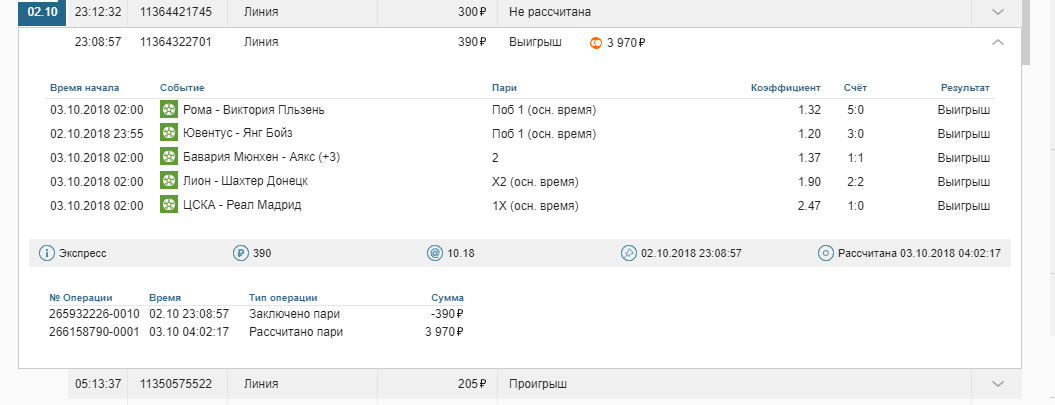Select the 02.10 date tab

[x=42, y=12]
